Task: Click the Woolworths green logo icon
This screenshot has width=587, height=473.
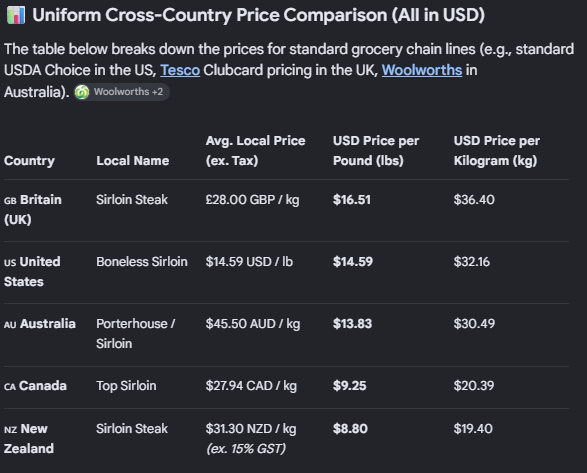Action: pyautogui.click(x=82, y=92)
